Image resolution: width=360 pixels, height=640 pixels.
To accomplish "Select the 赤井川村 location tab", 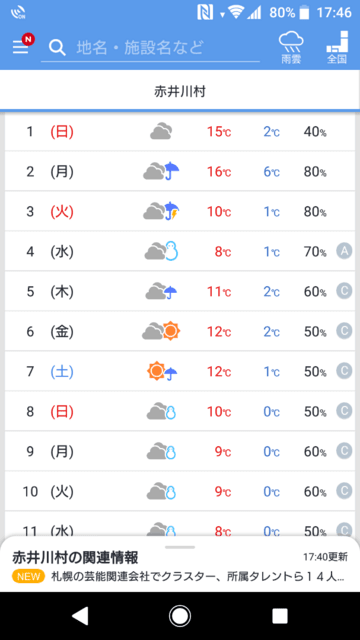I will tap(180, 91).
